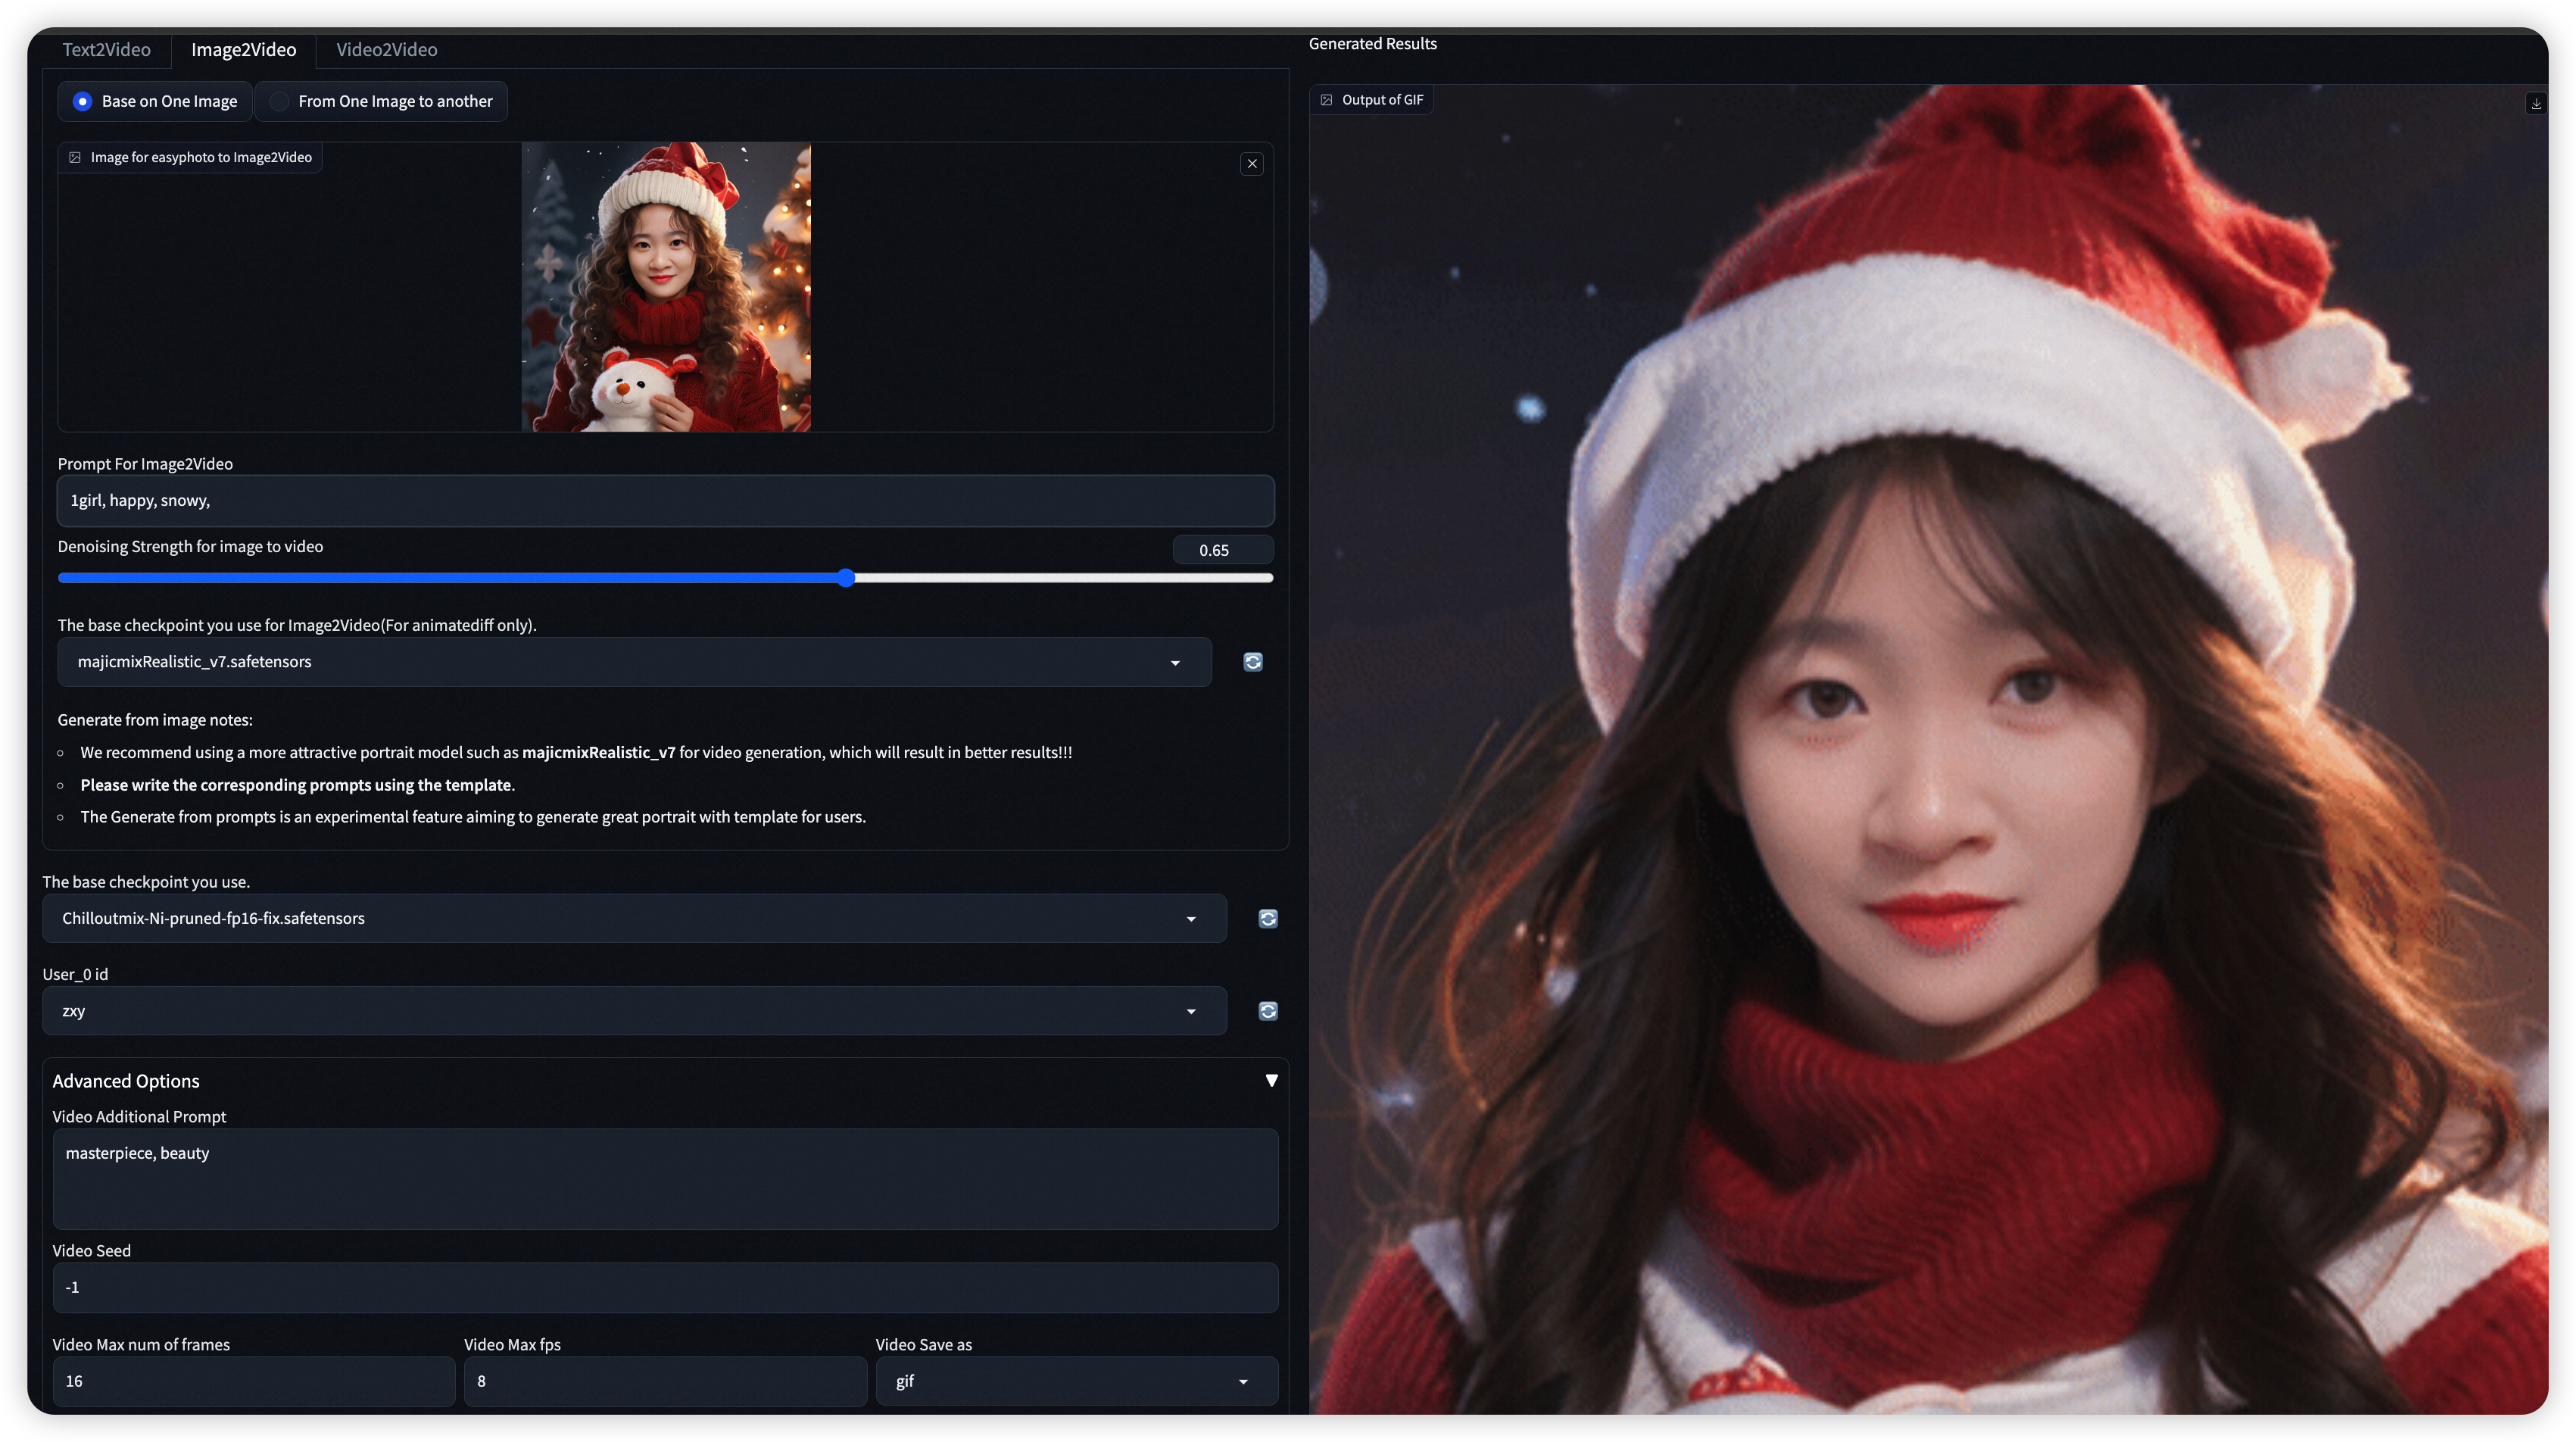Switch to the Video2Video tab
The height and width of the screenshot is (1442, 2576).
point(386,49)
